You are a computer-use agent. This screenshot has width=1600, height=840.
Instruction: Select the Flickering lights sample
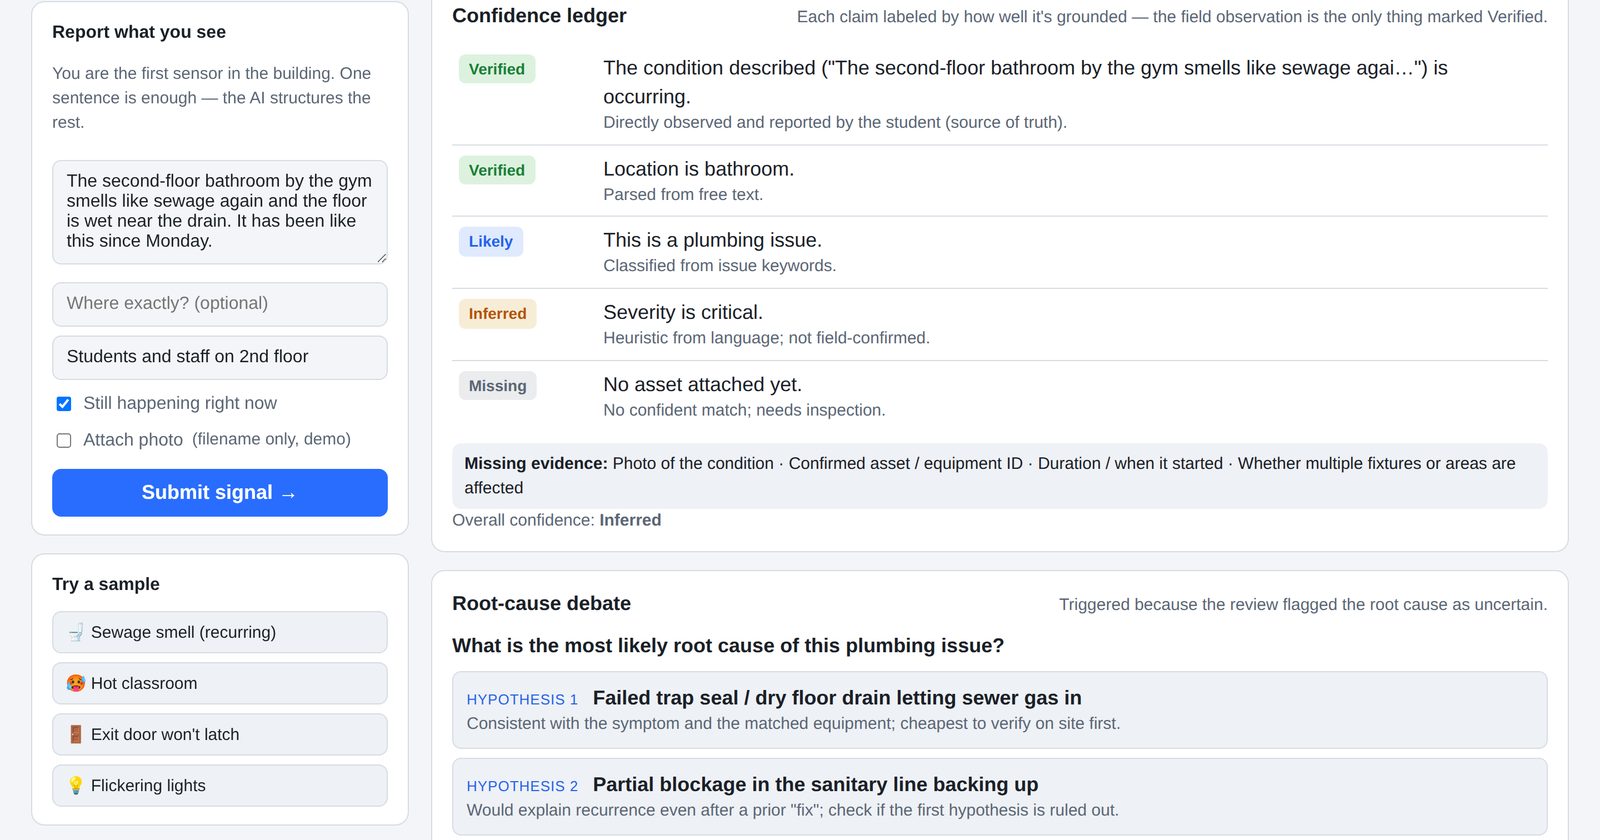[220, 786]
